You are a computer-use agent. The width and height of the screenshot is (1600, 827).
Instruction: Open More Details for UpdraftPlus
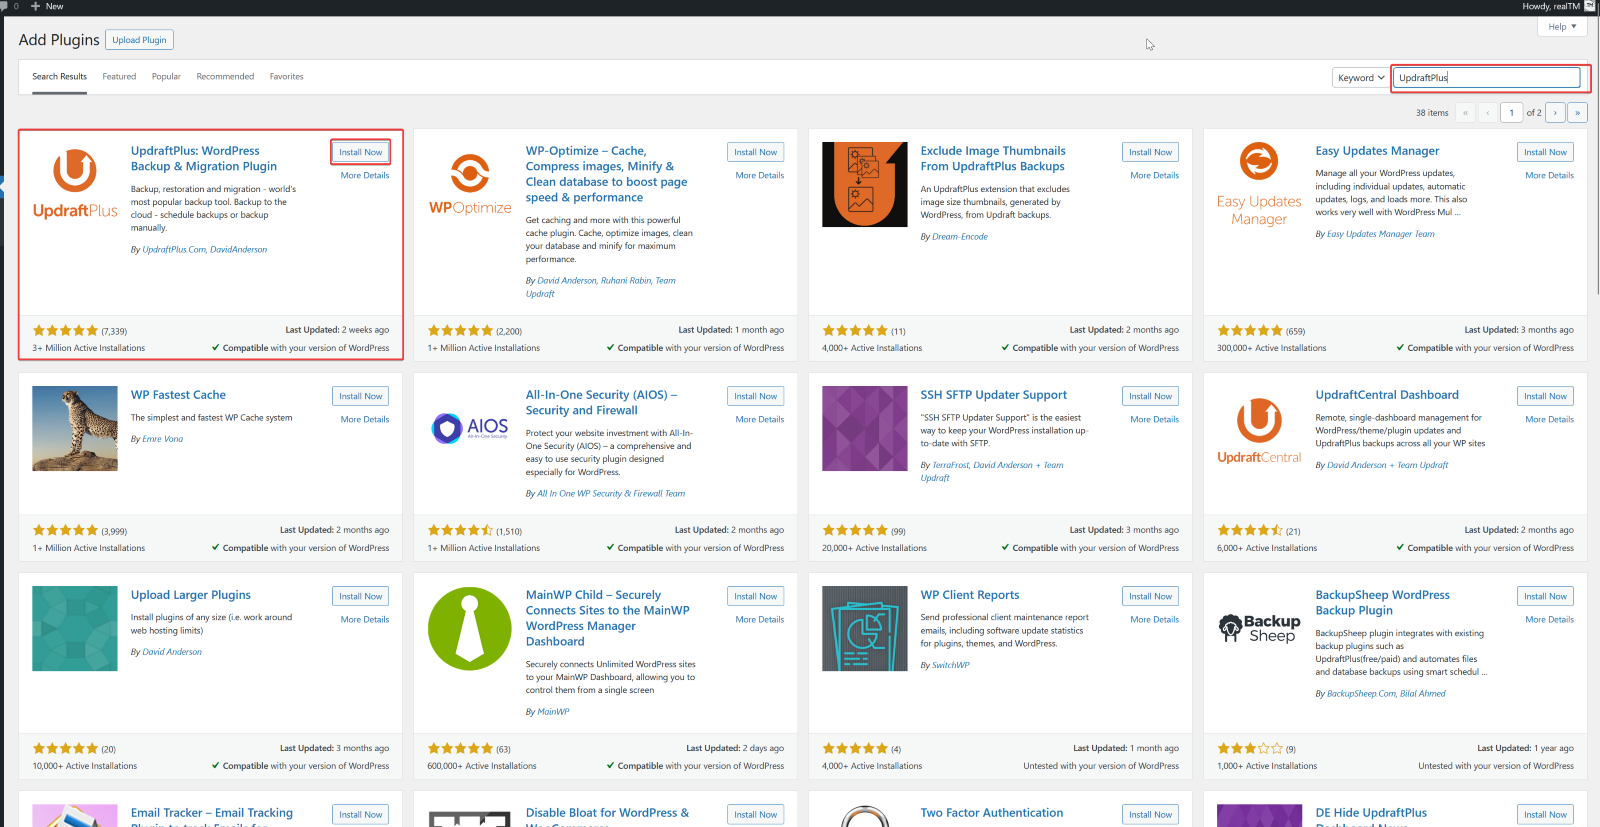(365, 175)
